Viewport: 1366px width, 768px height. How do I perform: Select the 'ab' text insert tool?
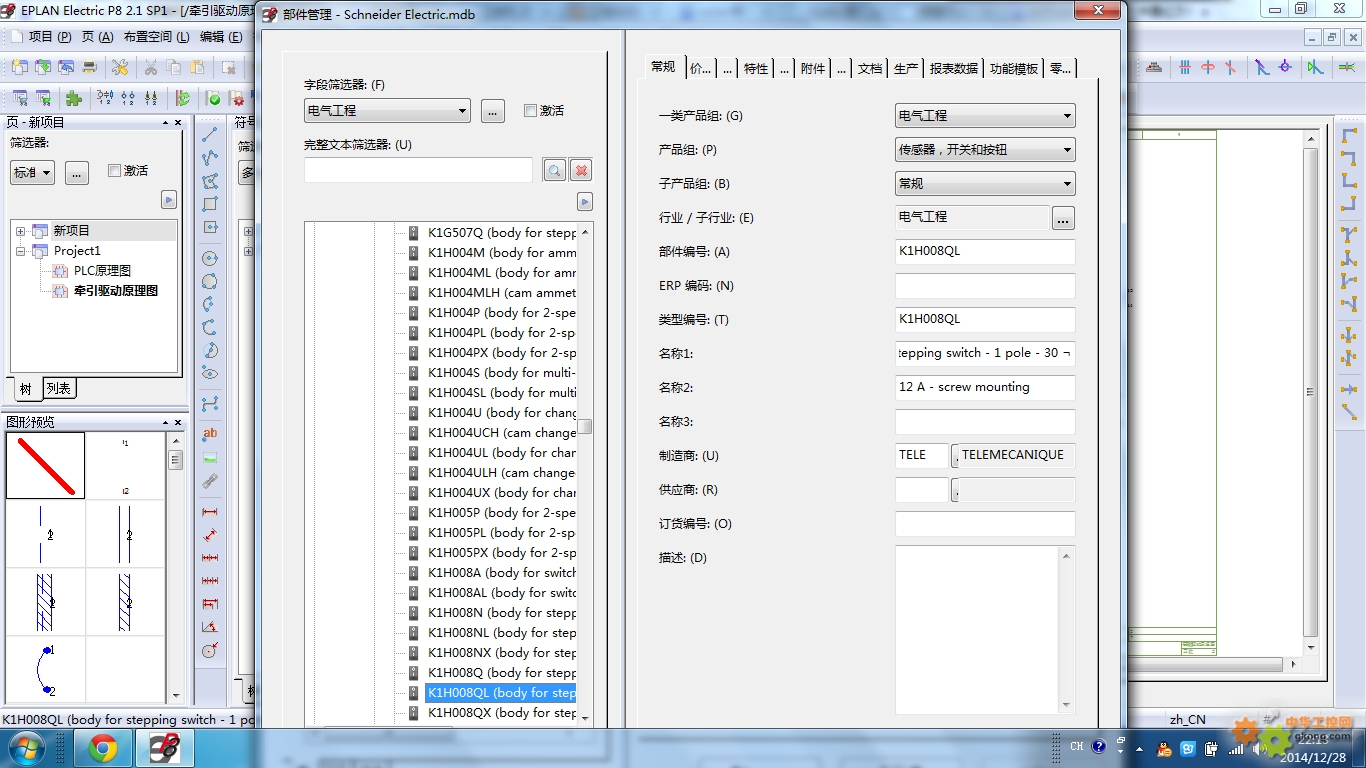[x=210, y=434]
